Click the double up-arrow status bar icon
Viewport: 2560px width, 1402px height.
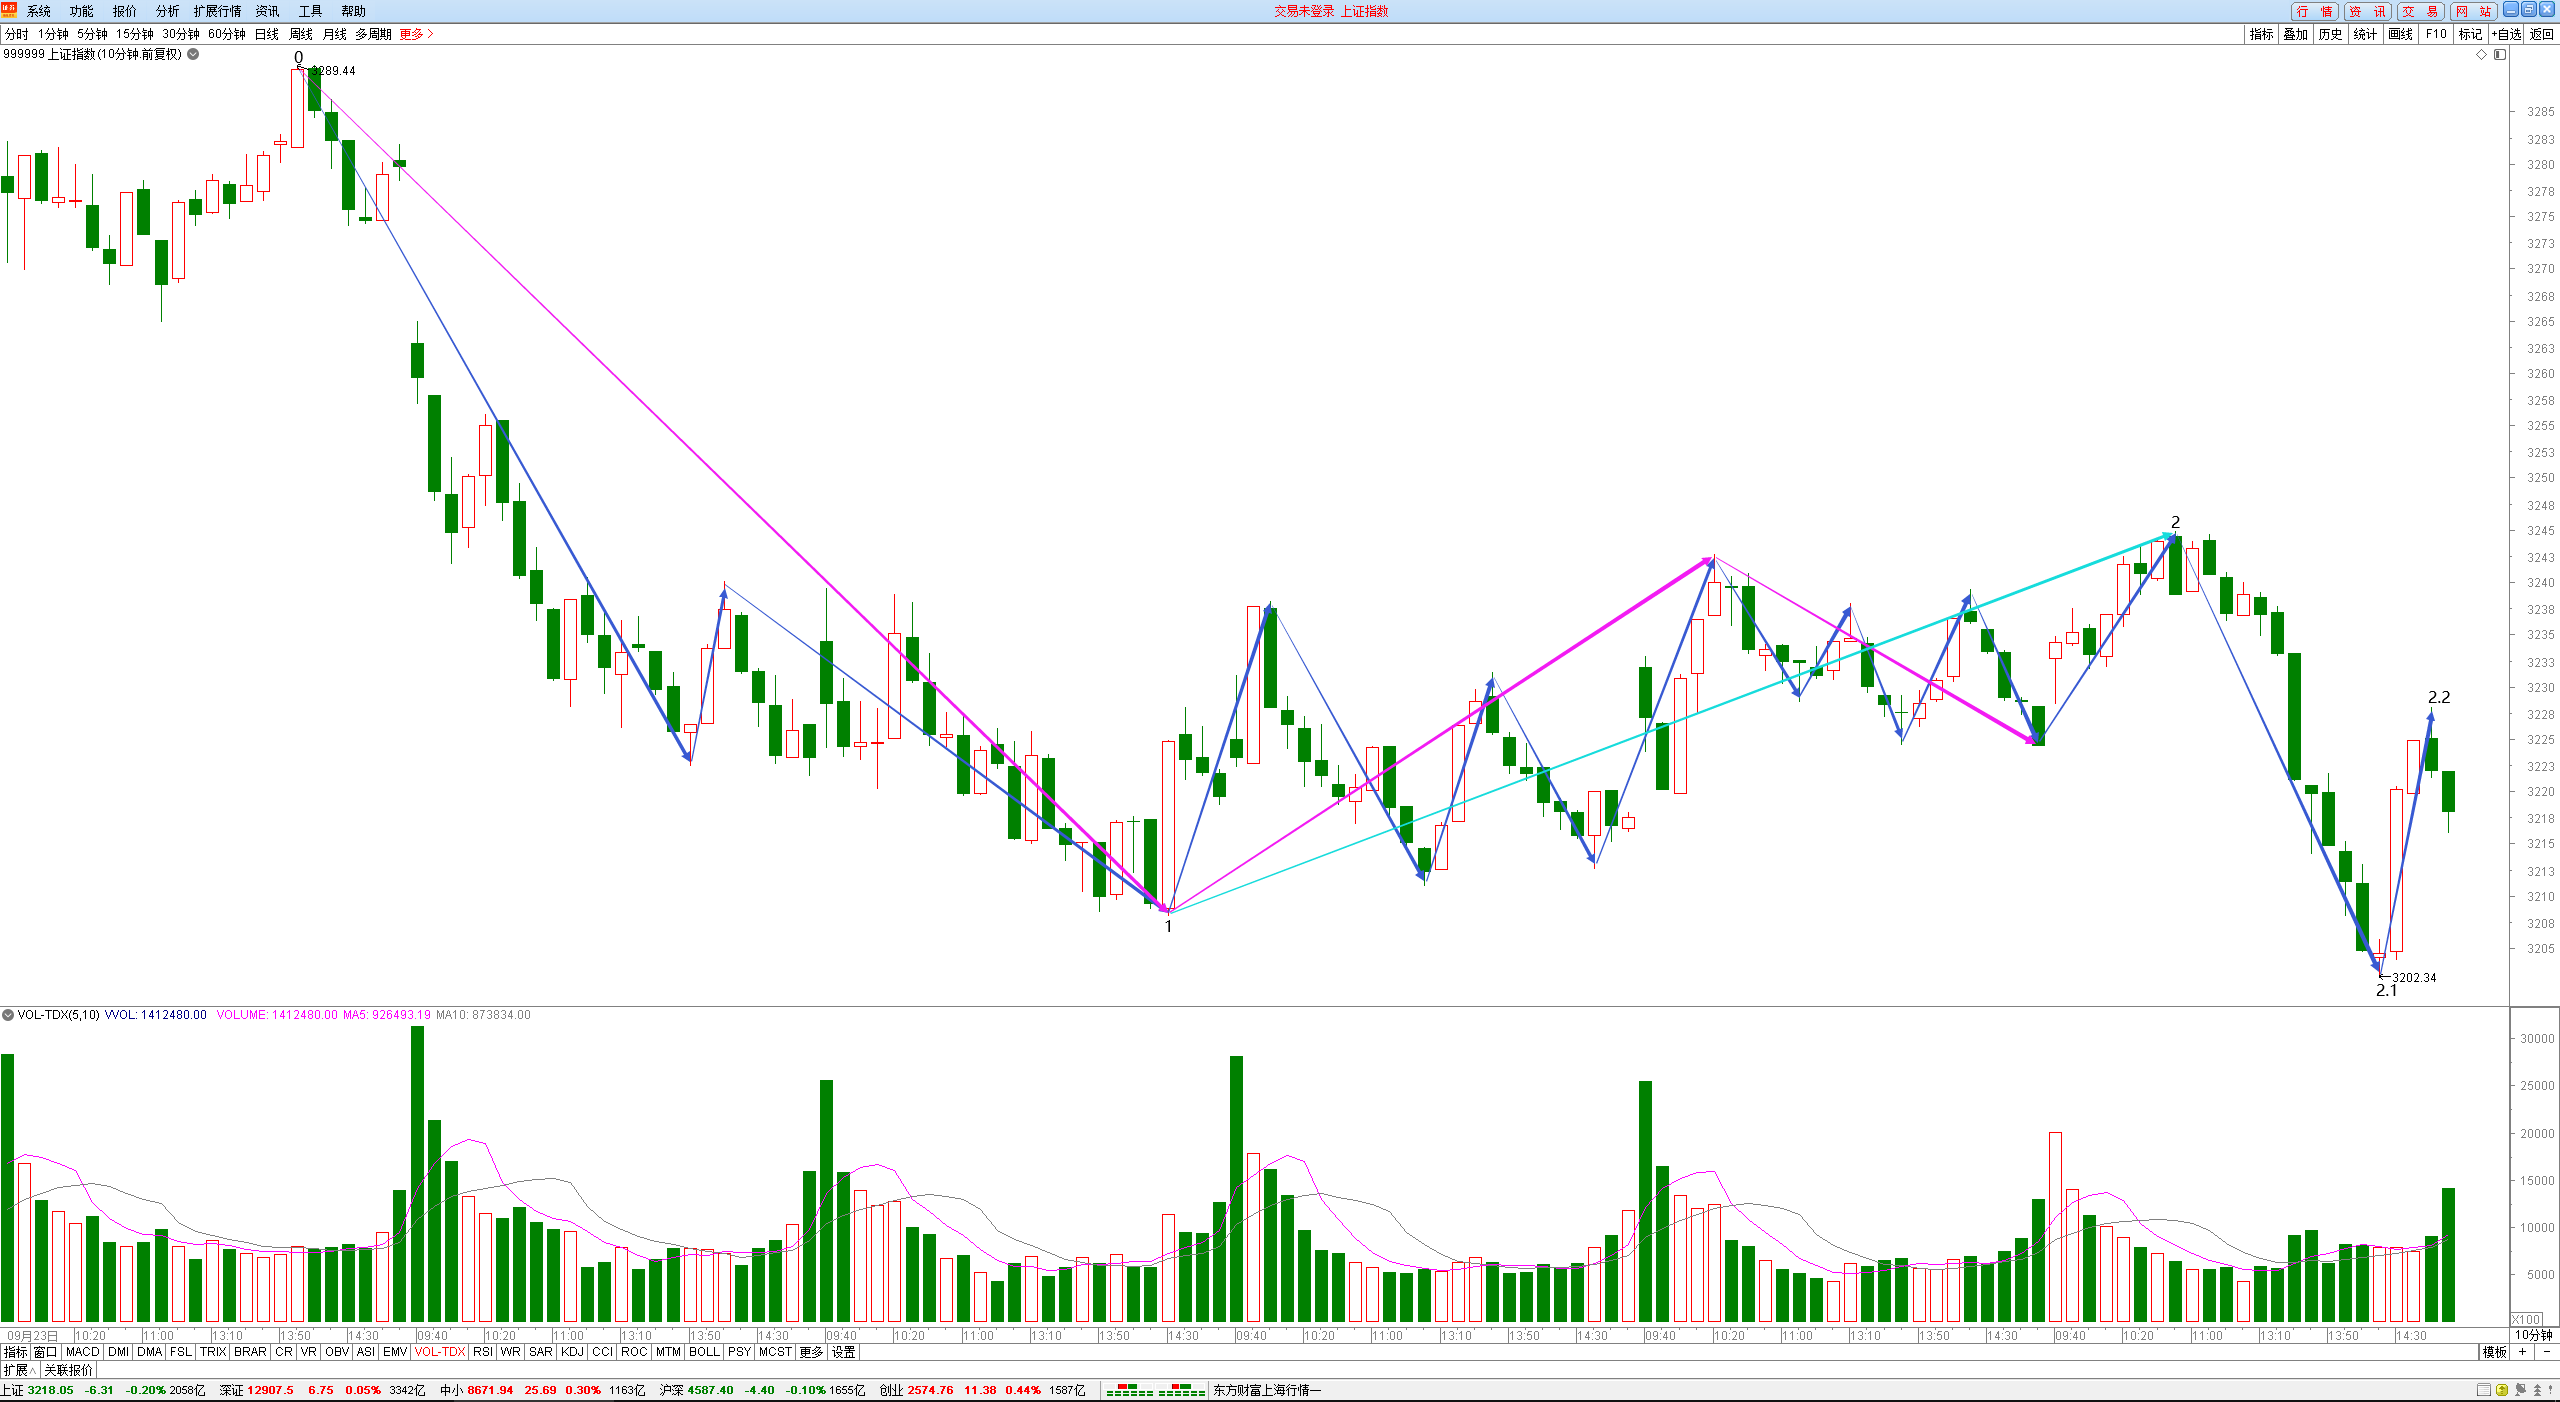2536,1390
